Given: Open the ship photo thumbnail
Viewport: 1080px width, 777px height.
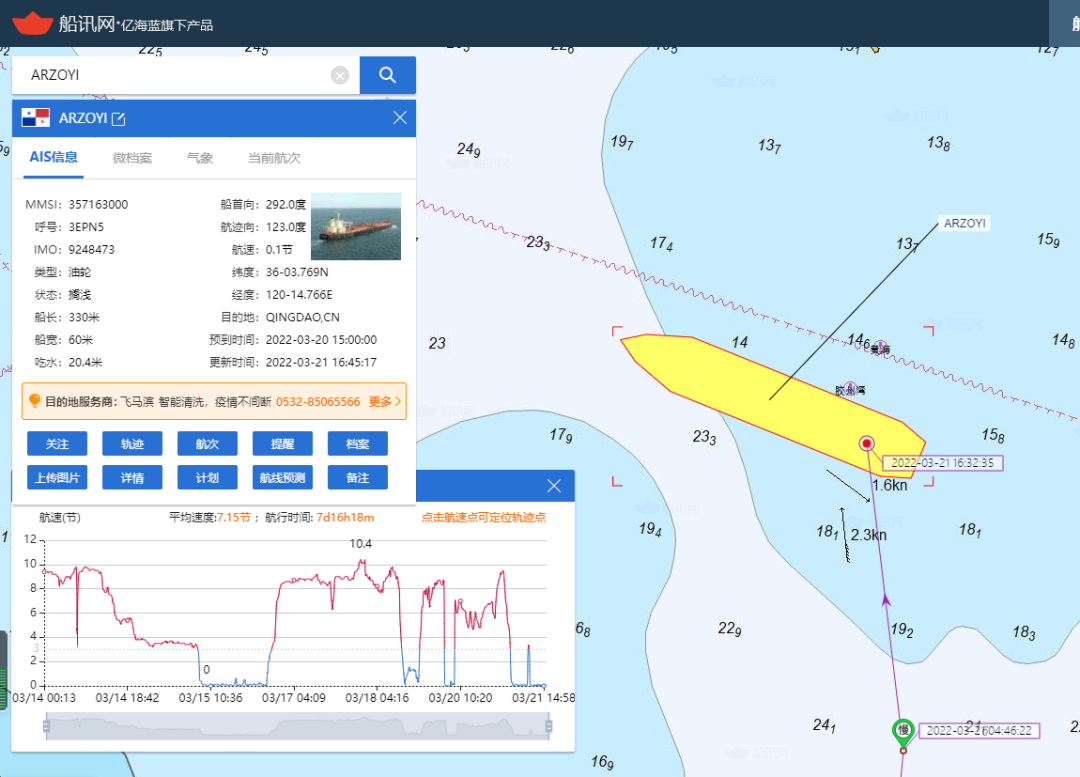Looking at the screenshot, I should pos(355,226).
